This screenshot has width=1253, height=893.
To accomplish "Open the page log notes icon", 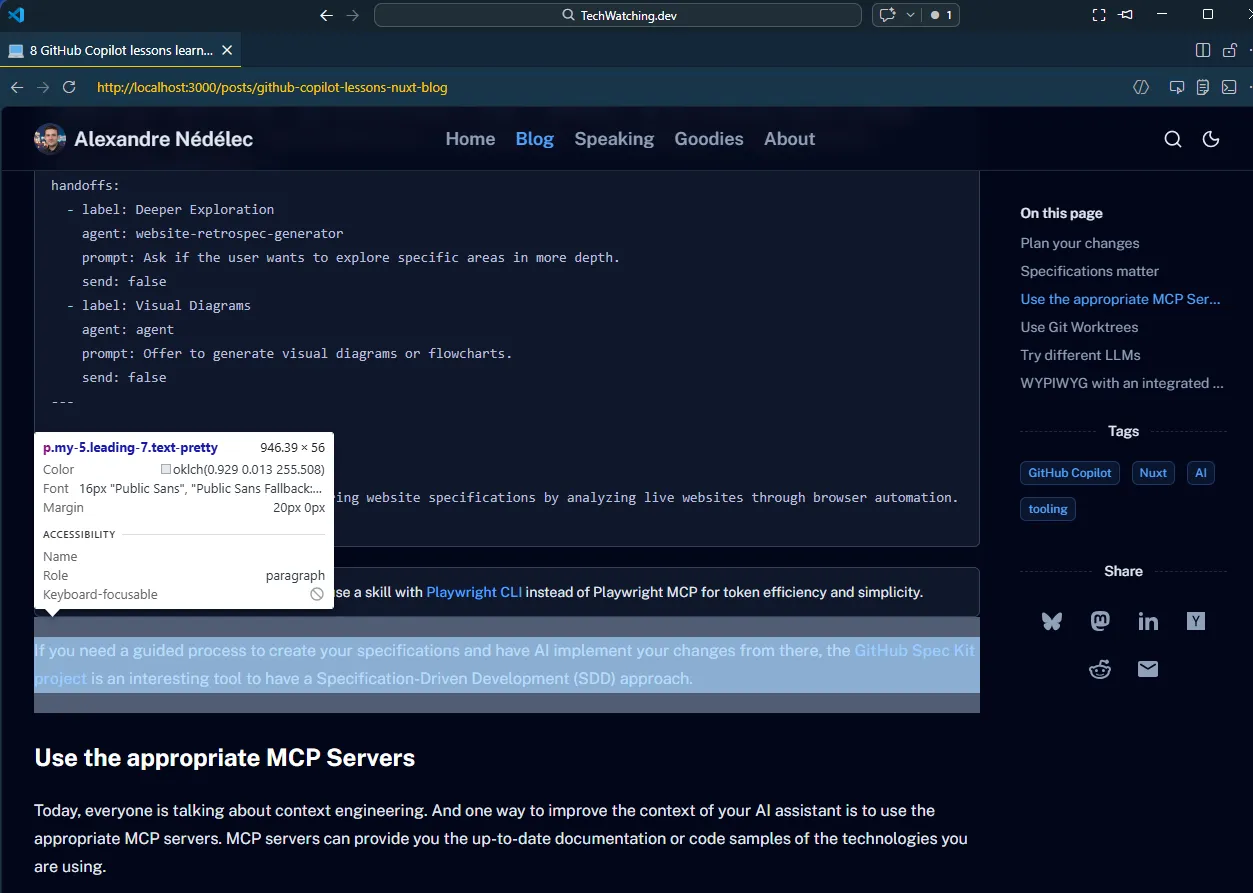I will 1202,87.
